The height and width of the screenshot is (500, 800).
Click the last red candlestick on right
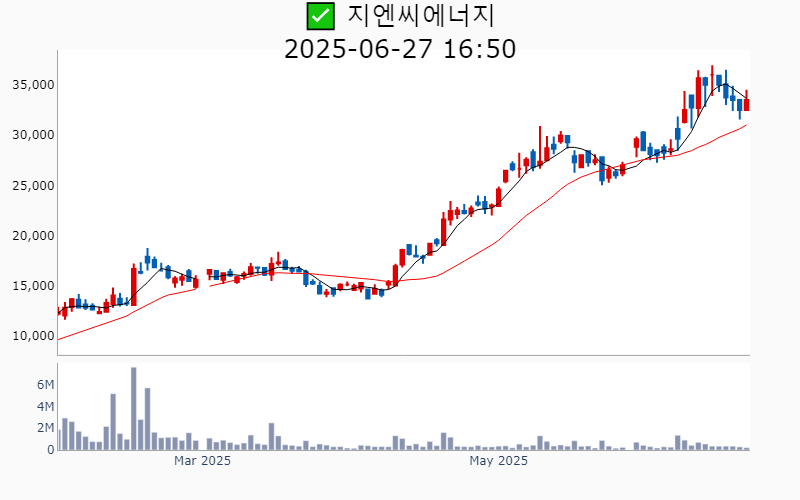[746, 101]
